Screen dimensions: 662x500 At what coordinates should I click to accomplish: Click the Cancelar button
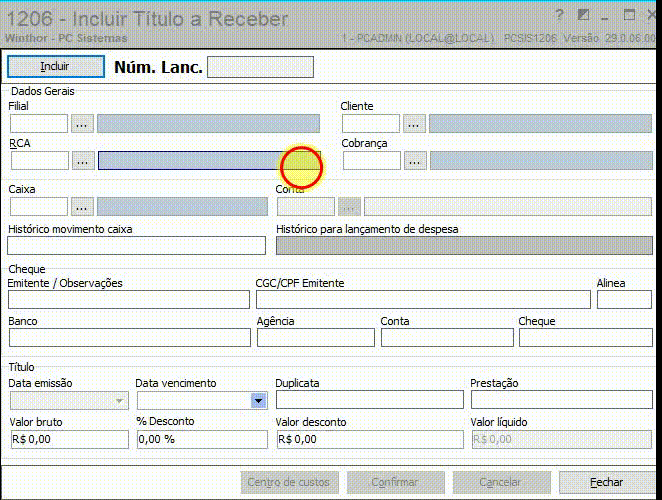tap(502, 482)
